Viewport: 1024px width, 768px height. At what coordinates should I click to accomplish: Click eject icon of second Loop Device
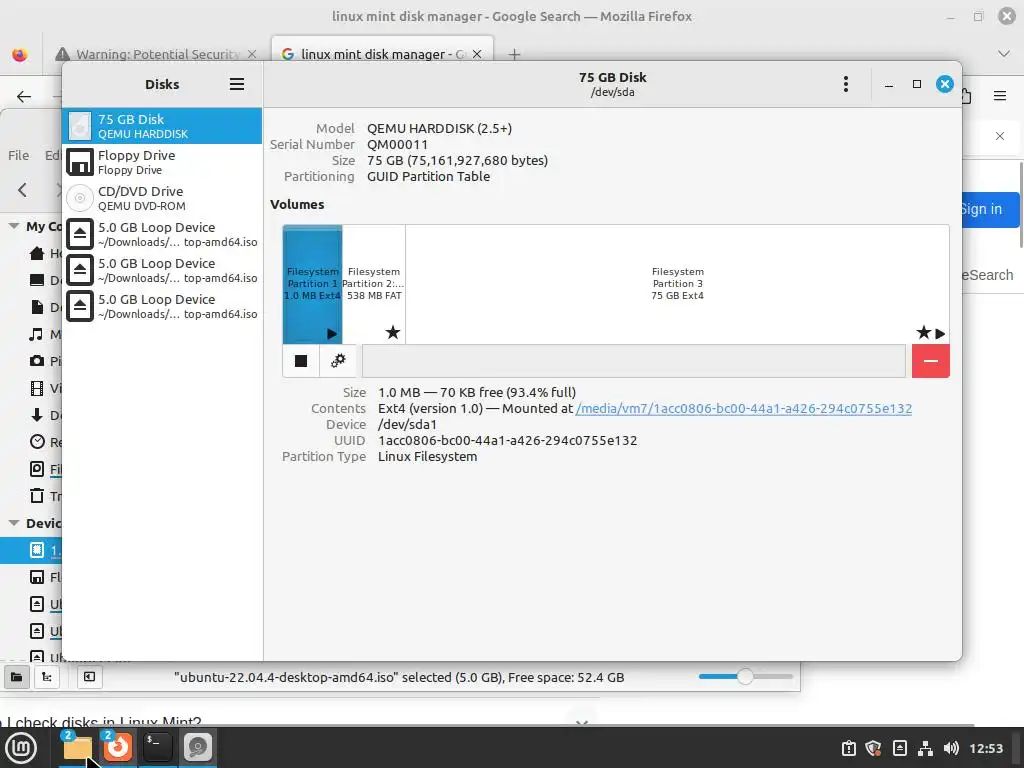click(80, 270)
